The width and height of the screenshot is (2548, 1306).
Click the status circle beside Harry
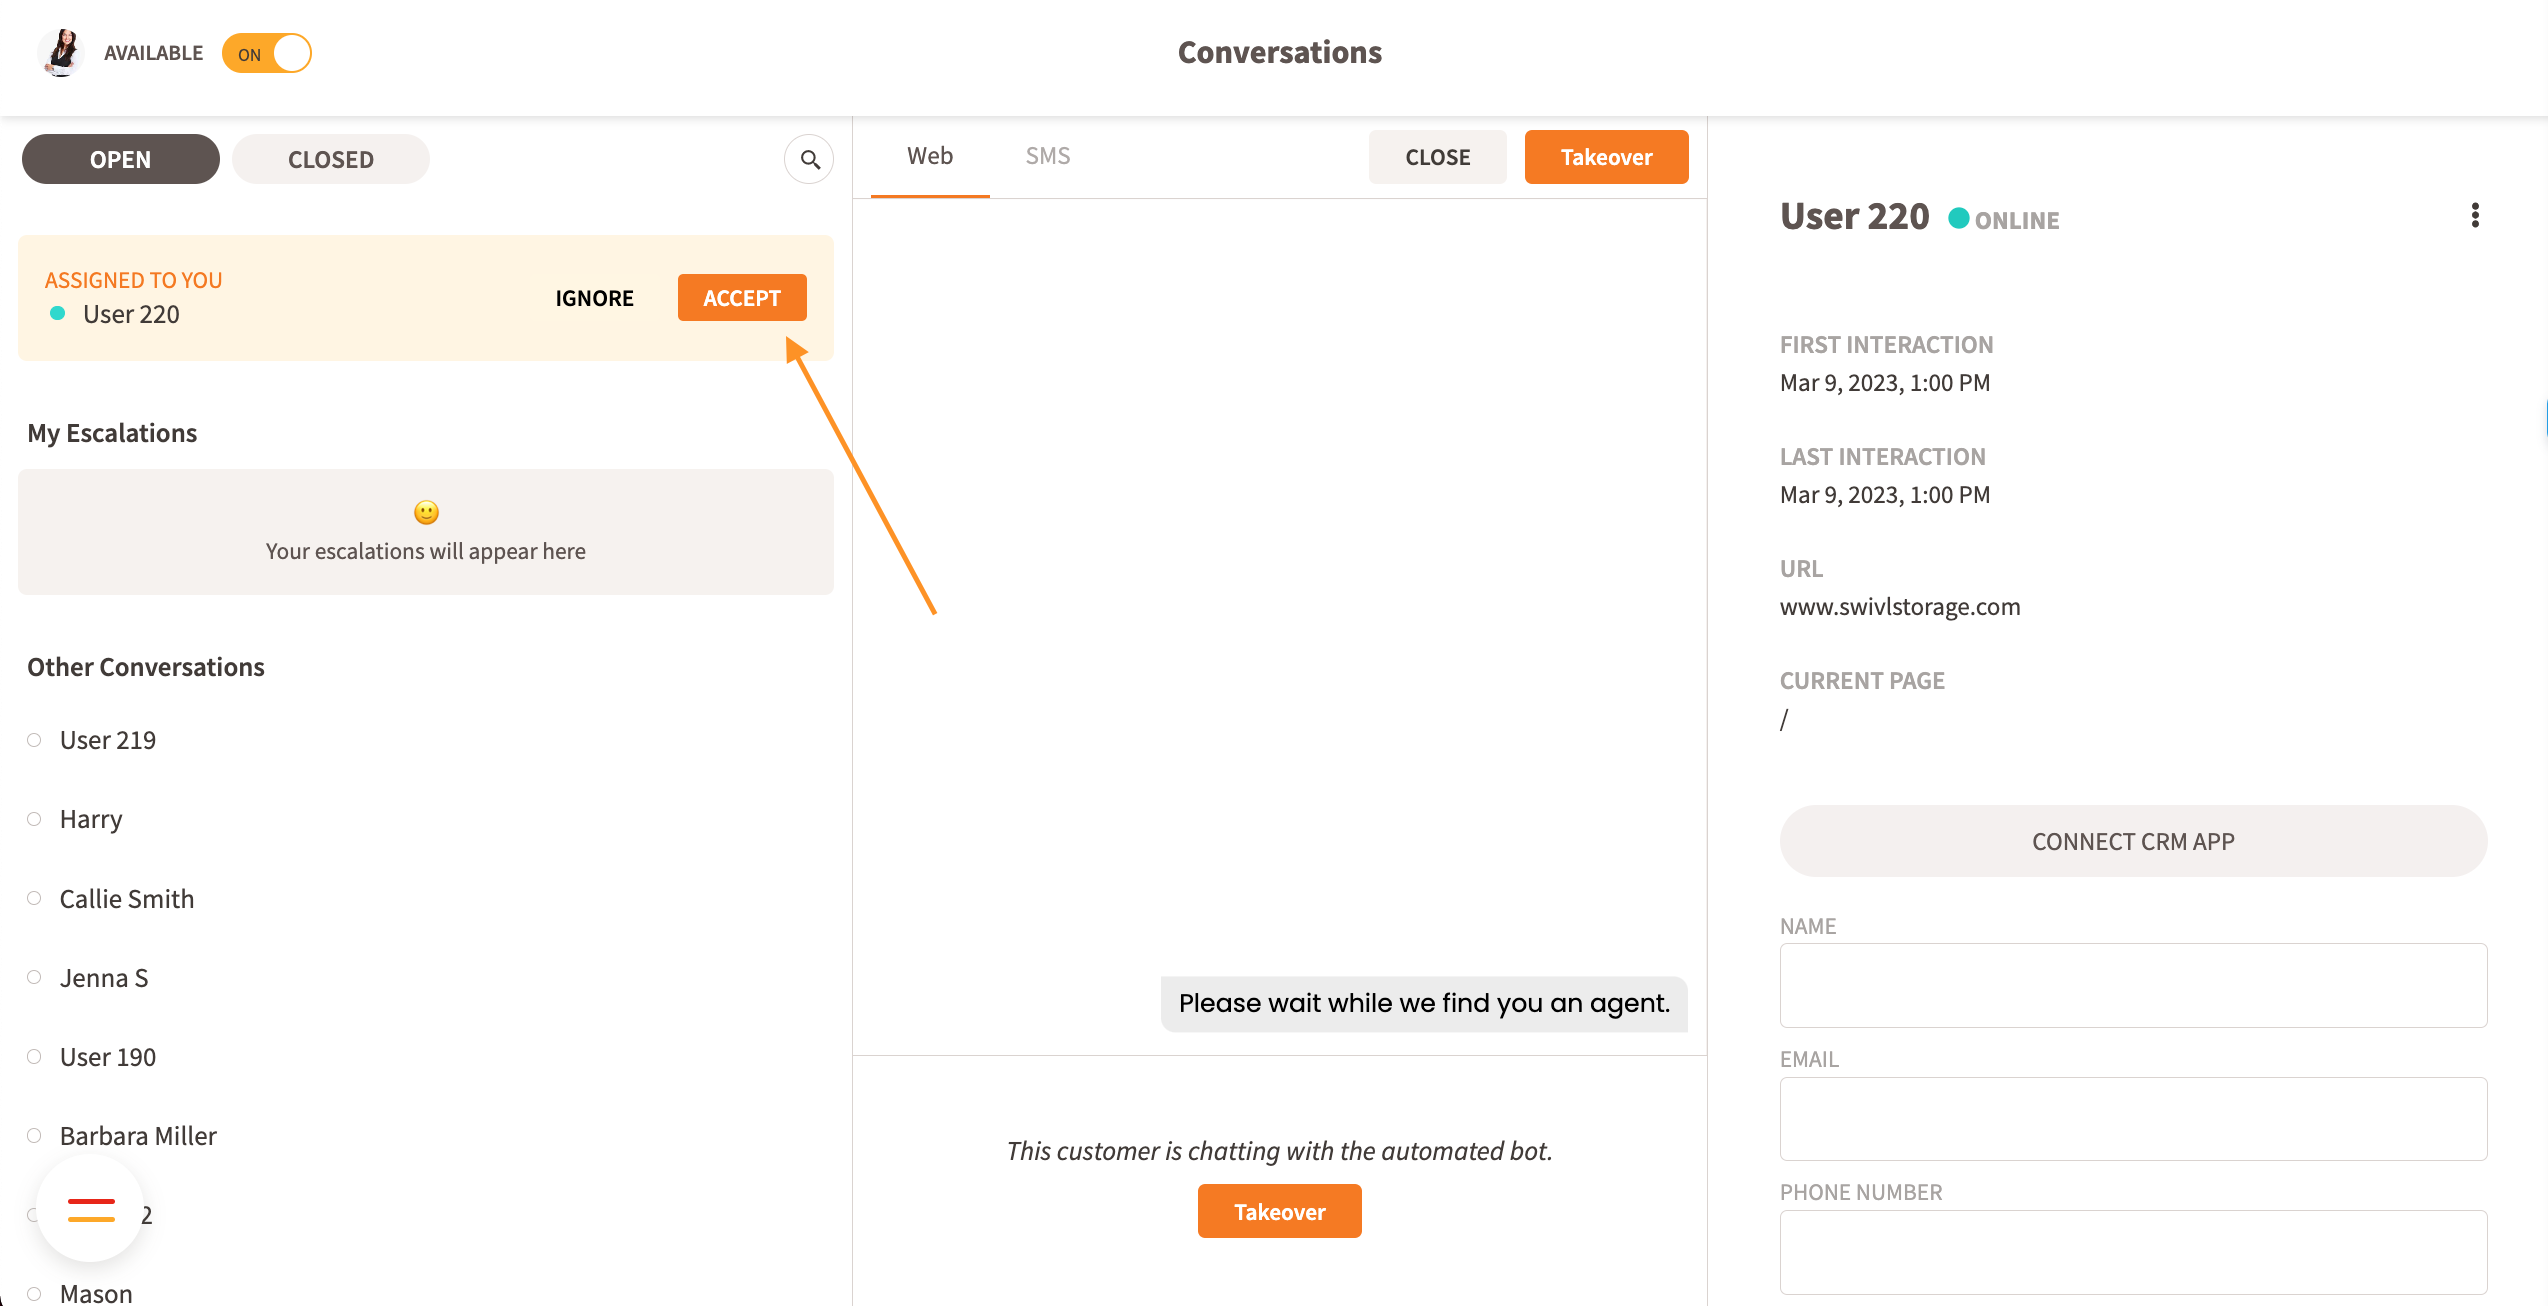pyautogui.click(x=34, y=819)
